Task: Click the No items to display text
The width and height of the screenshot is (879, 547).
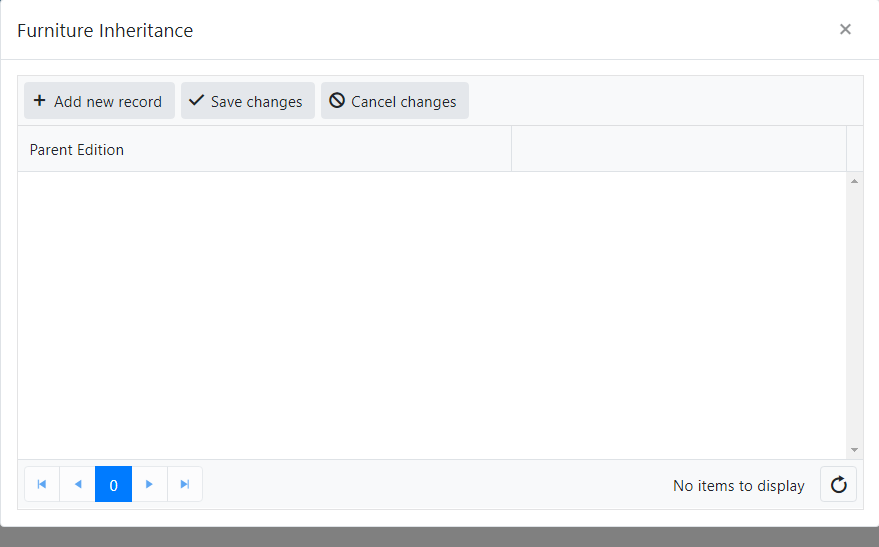Action: point(738,486)
